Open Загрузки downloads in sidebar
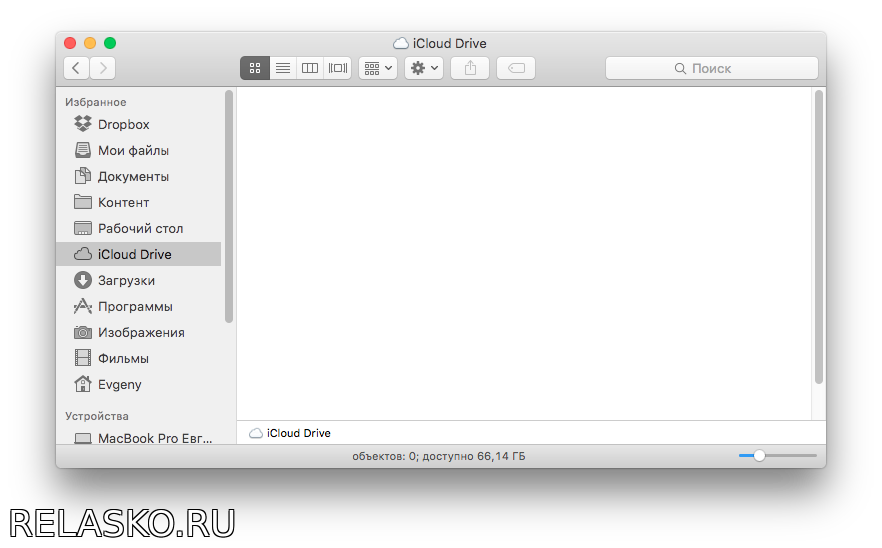This screenshot has width=882, height=548. (126, 281)
